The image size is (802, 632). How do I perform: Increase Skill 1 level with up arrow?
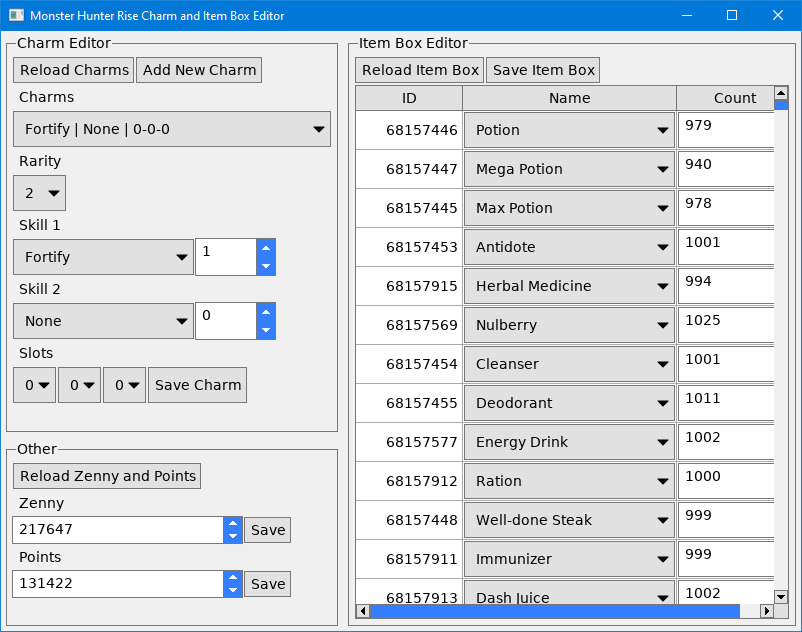(266, 248)
